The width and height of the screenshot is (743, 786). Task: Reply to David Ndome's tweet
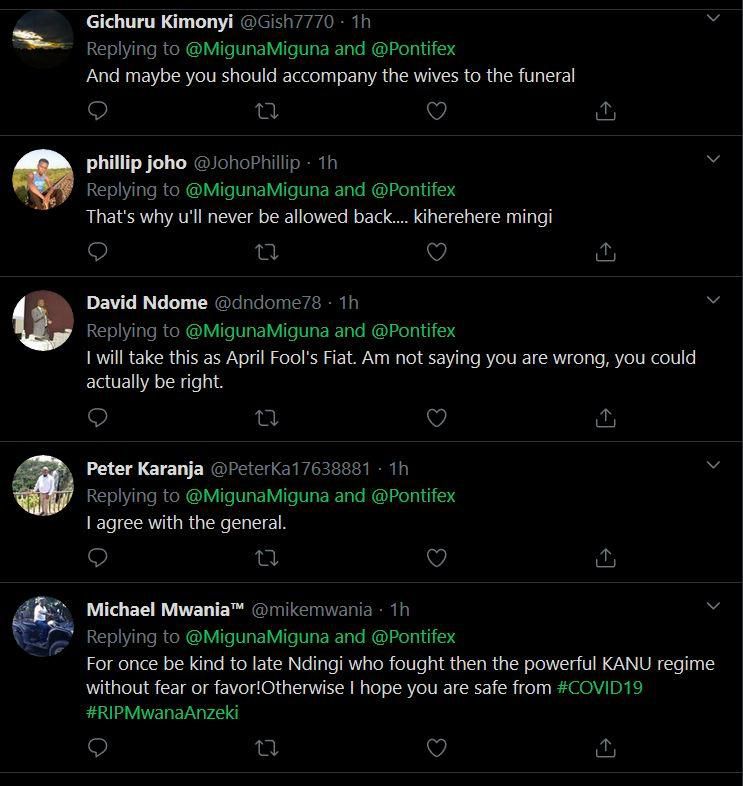tap(97, 417)
